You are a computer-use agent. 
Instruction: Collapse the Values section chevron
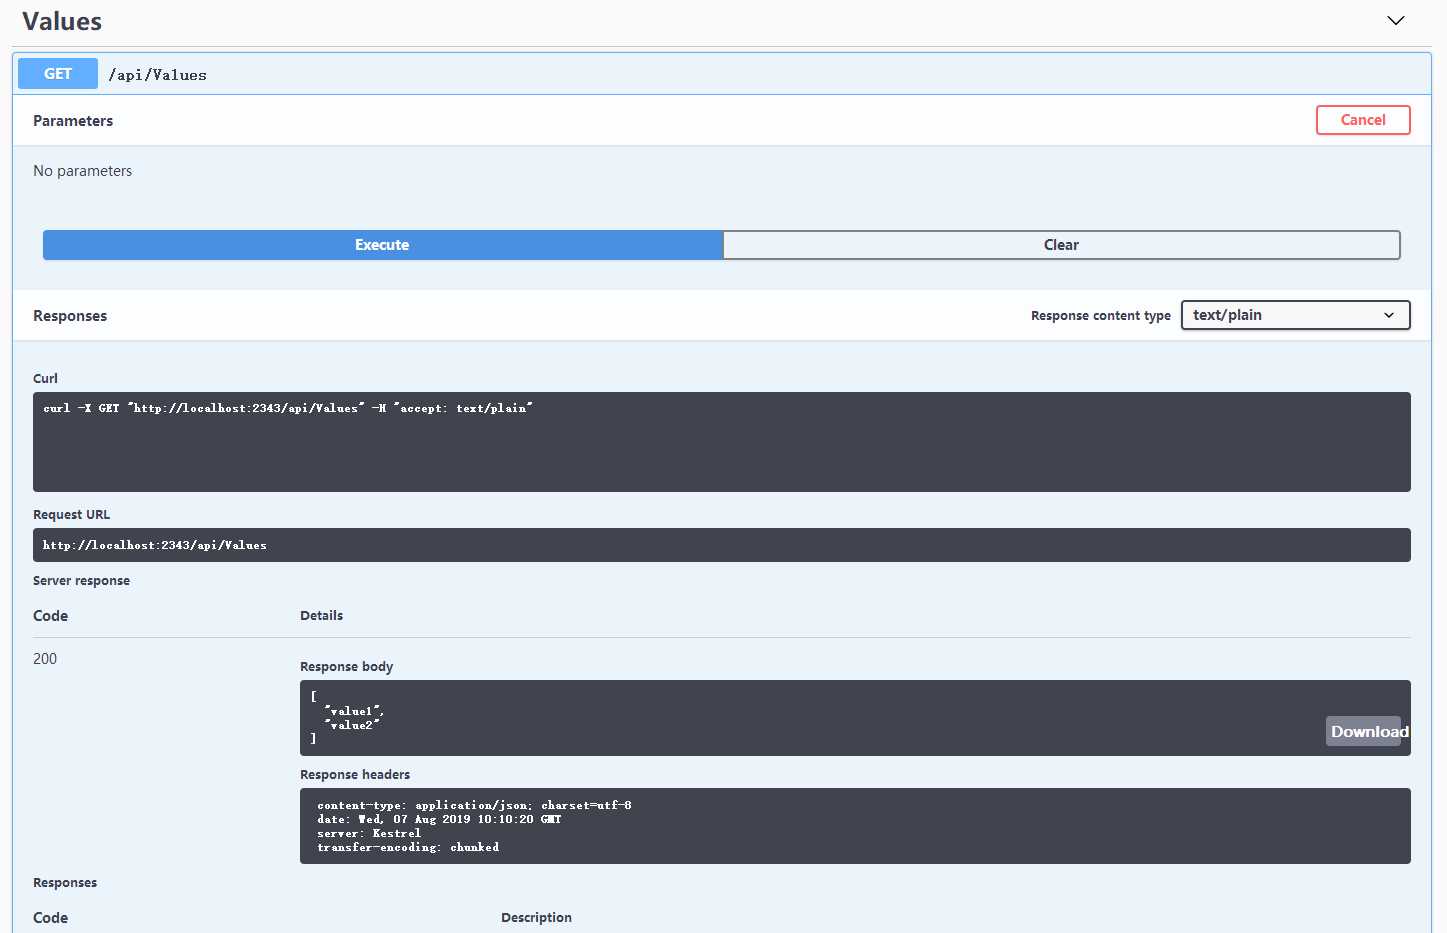1396,21
